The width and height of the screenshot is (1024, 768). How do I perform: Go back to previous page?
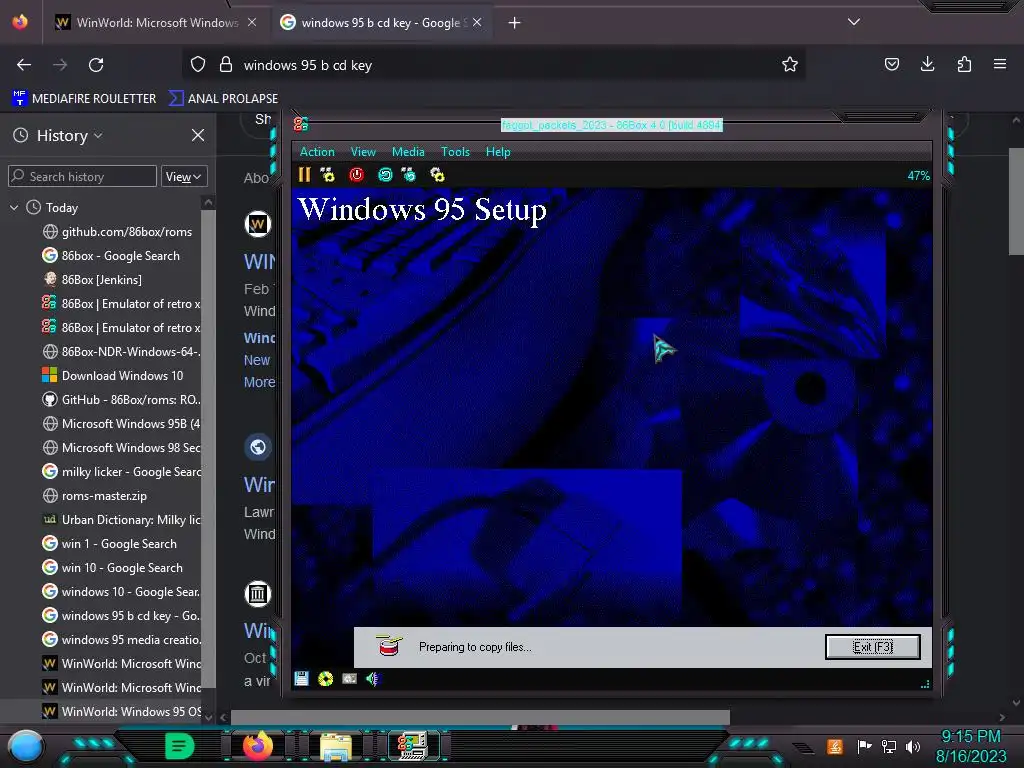coord(24,65)
